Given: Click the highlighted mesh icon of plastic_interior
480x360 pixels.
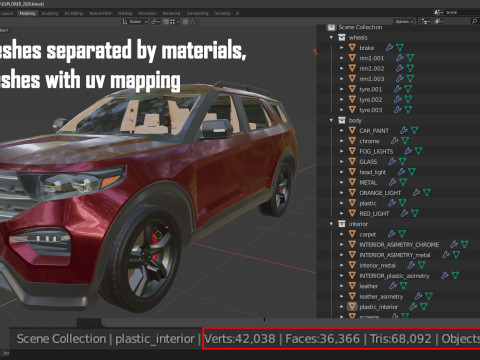Looking at the screenshot, I should coord(352,306).
